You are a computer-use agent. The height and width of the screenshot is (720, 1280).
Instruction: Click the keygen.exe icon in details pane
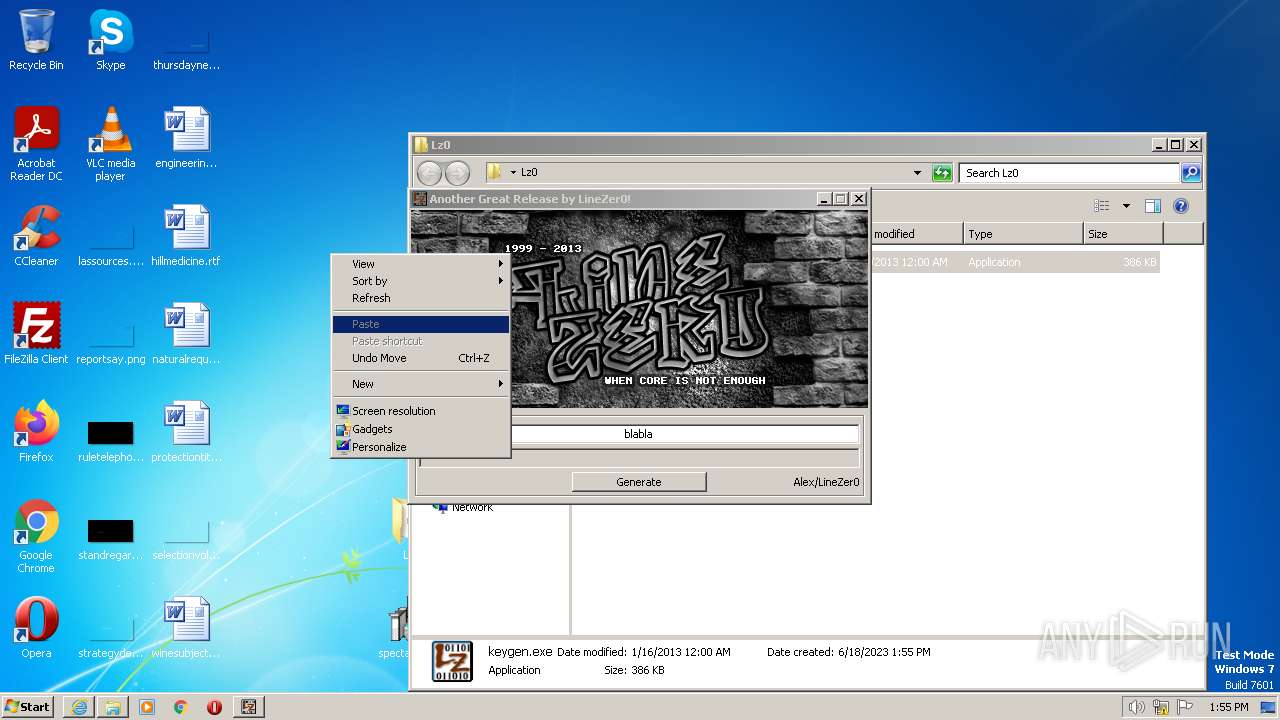pos(452,662)
